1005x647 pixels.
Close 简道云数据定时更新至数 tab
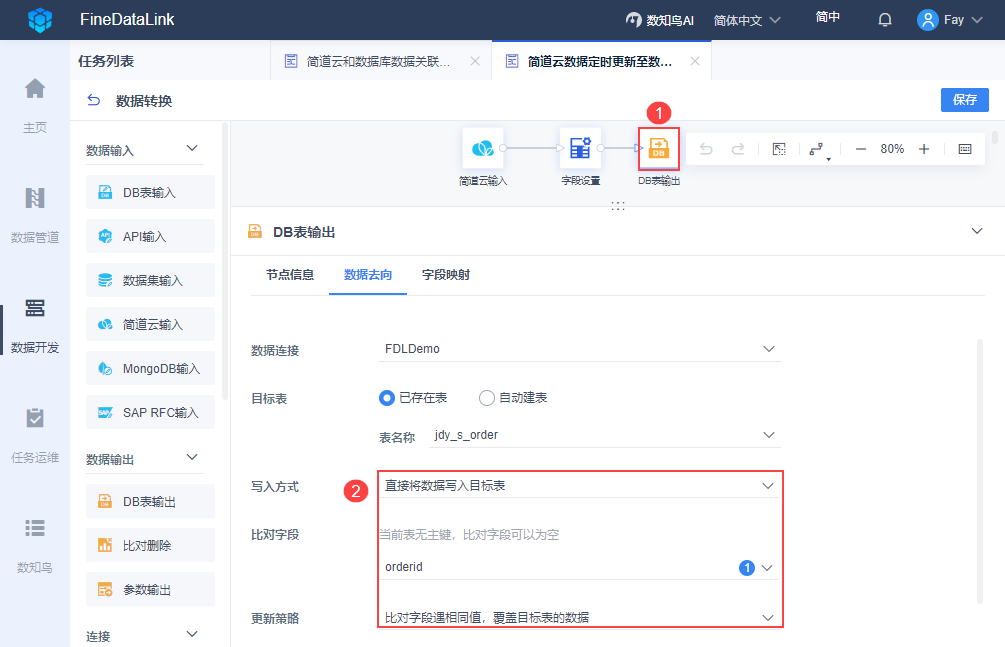pyautogui.click(x=695, y=61)
